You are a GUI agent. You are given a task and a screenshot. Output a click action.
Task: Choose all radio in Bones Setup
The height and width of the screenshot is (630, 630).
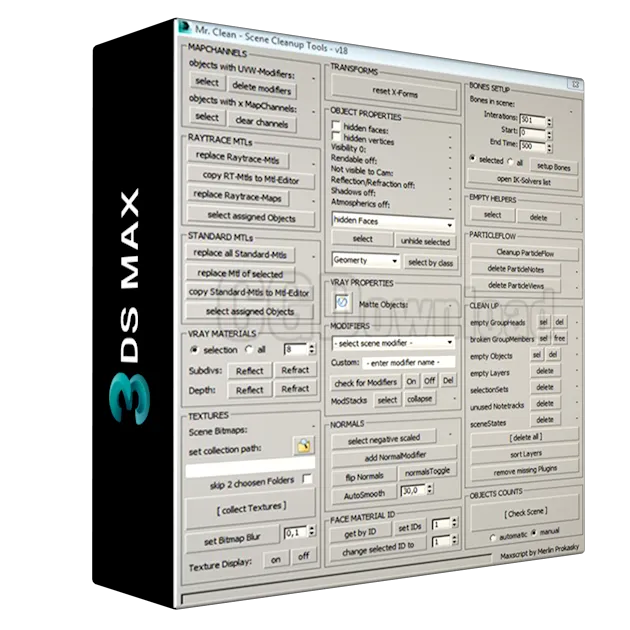click(x=510, y=162)
